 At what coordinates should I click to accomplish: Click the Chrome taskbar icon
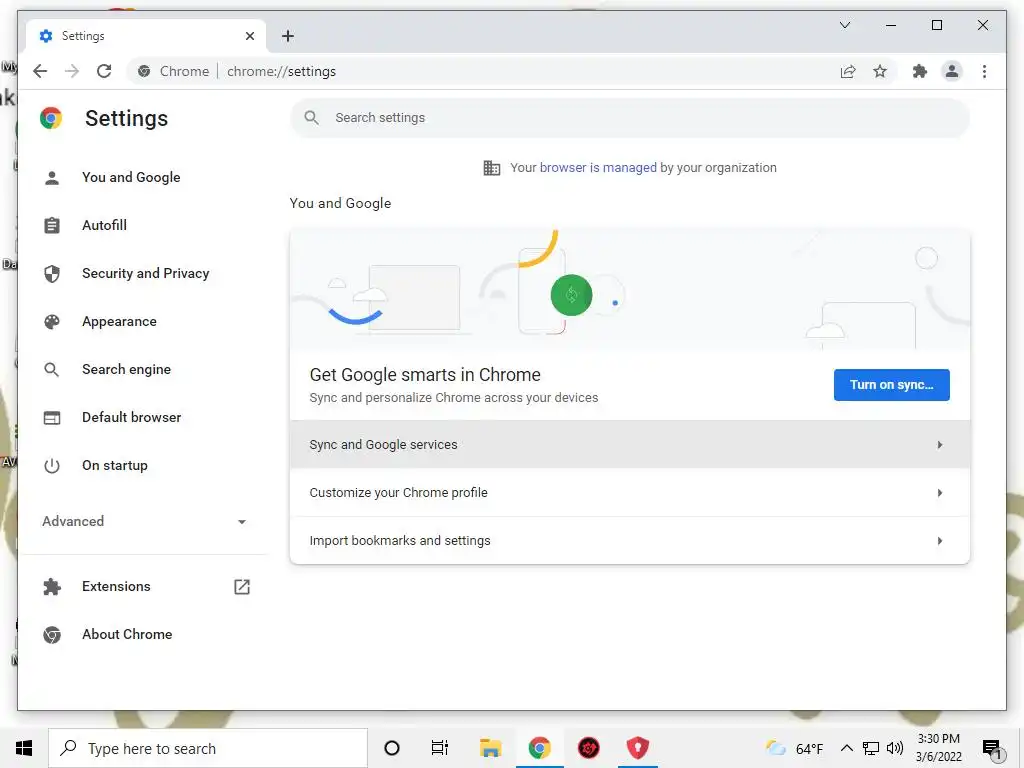point(539,748)
